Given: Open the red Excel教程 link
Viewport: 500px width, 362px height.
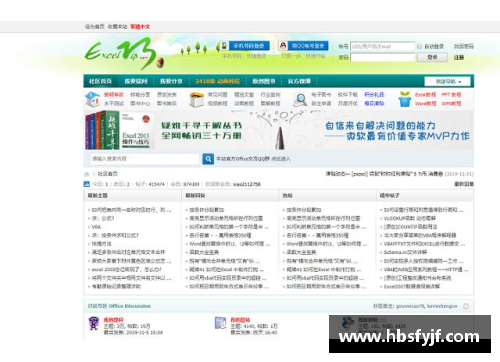Looking at the screenshot, I should (x=425, y=95).
